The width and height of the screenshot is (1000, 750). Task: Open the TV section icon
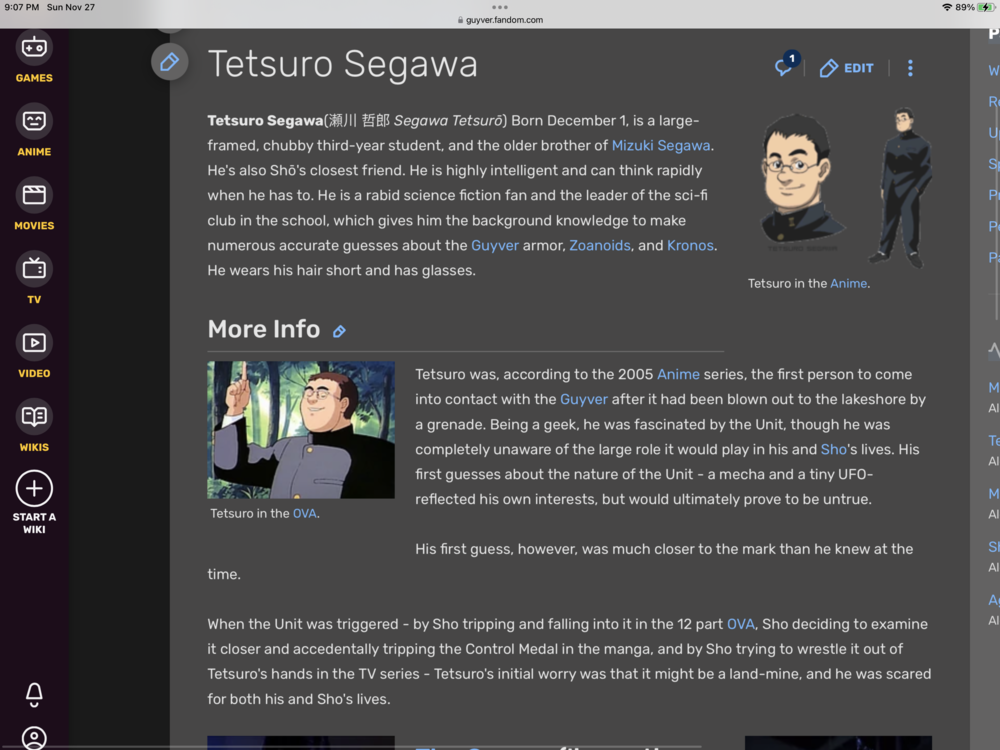point(34,269)
